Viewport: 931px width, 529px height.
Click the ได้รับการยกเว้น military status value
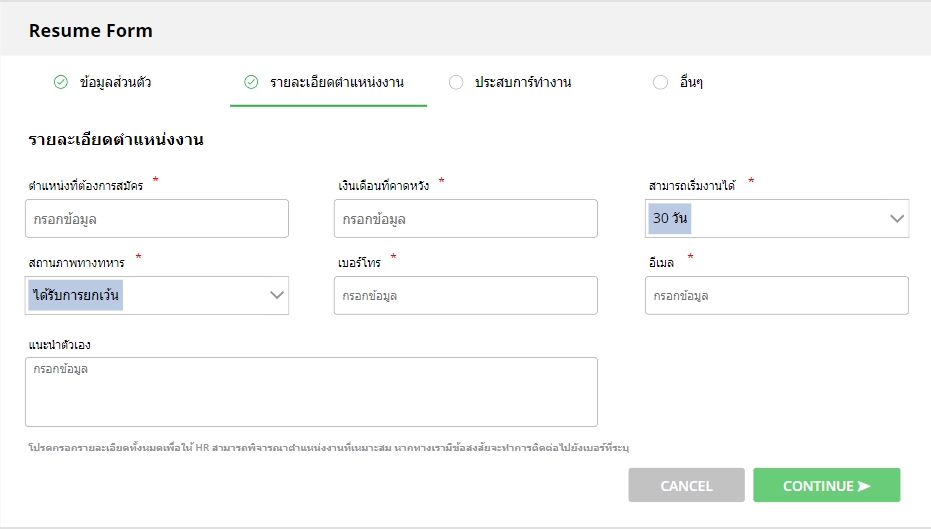[x=77, y=295]
